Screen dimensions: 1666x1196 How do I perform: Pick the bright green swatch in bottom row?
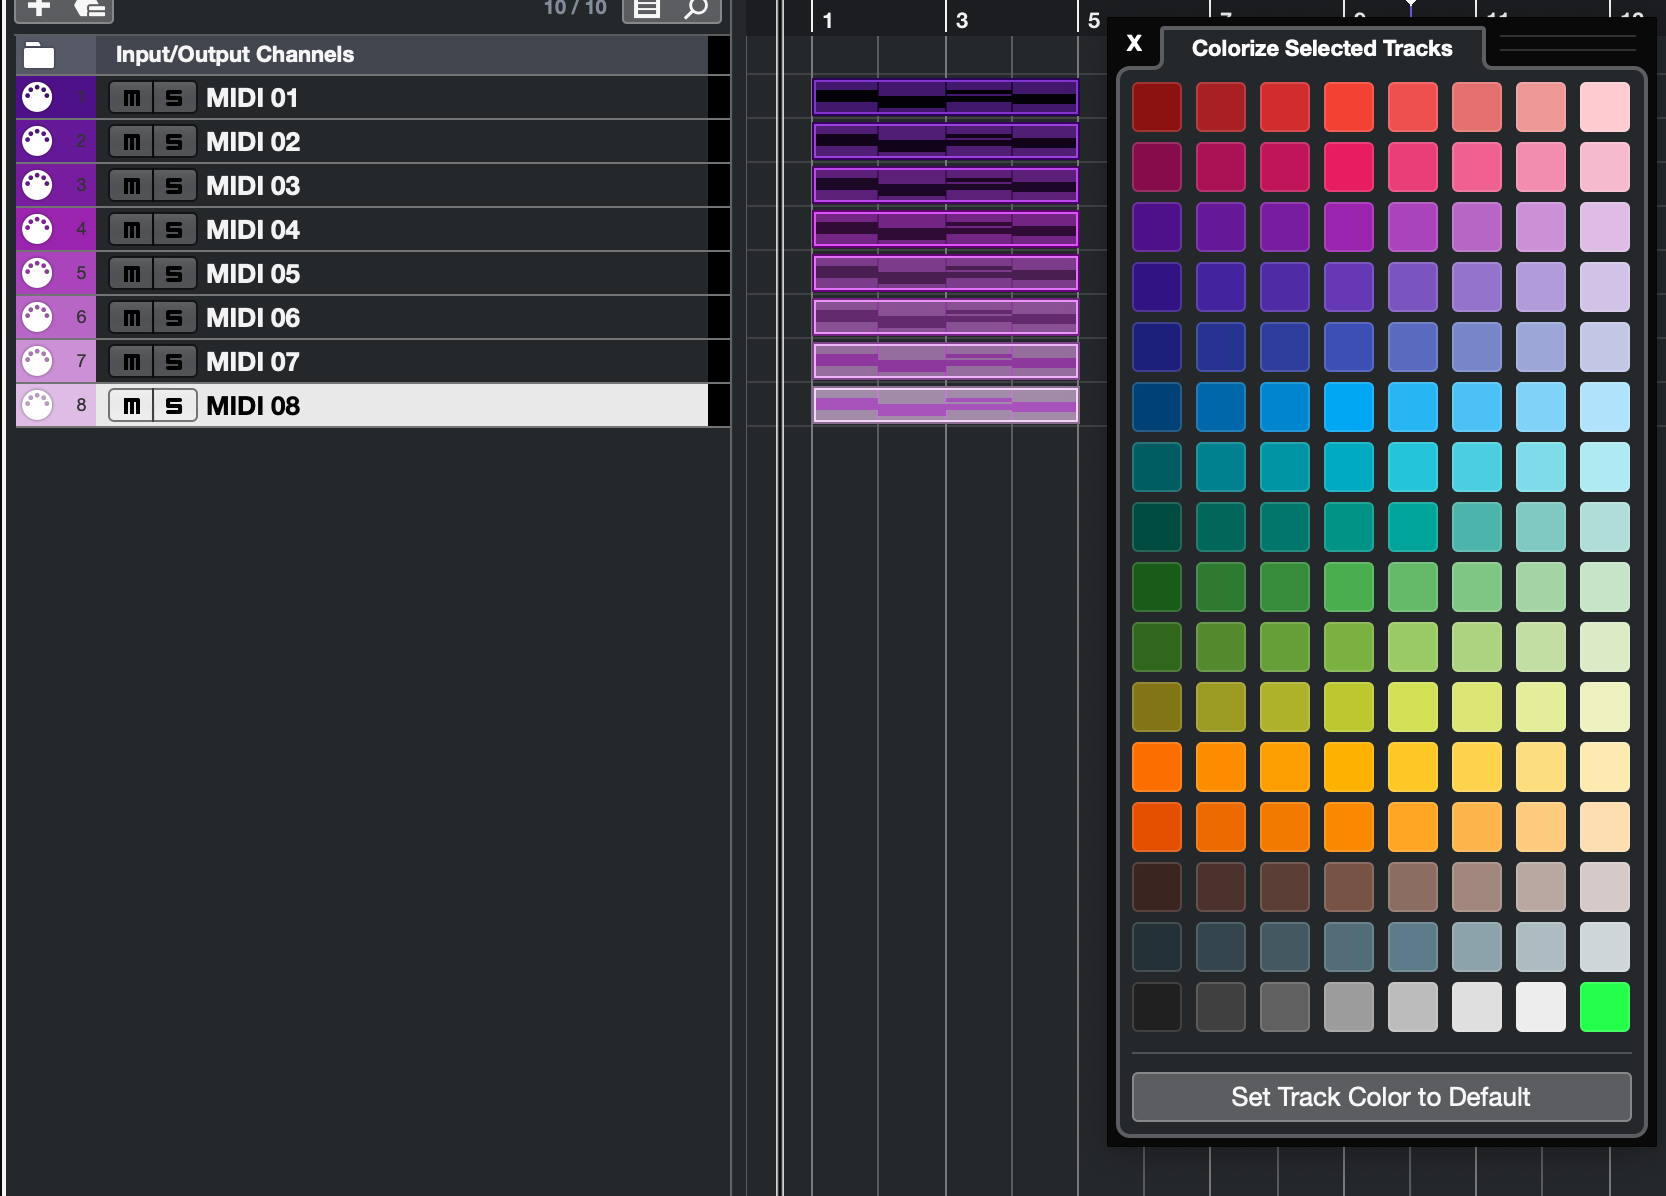point(1604,1007)
